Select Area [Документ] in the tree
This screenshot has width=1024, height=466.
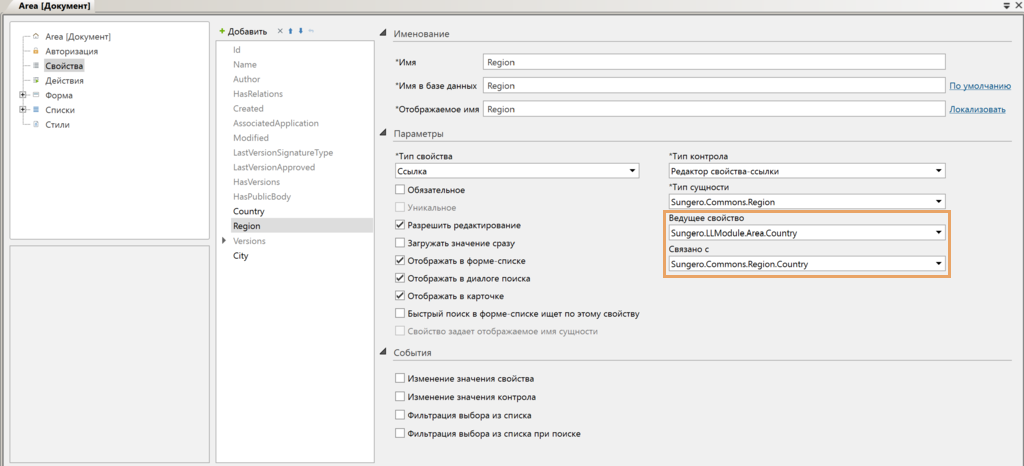click(78, 37)
